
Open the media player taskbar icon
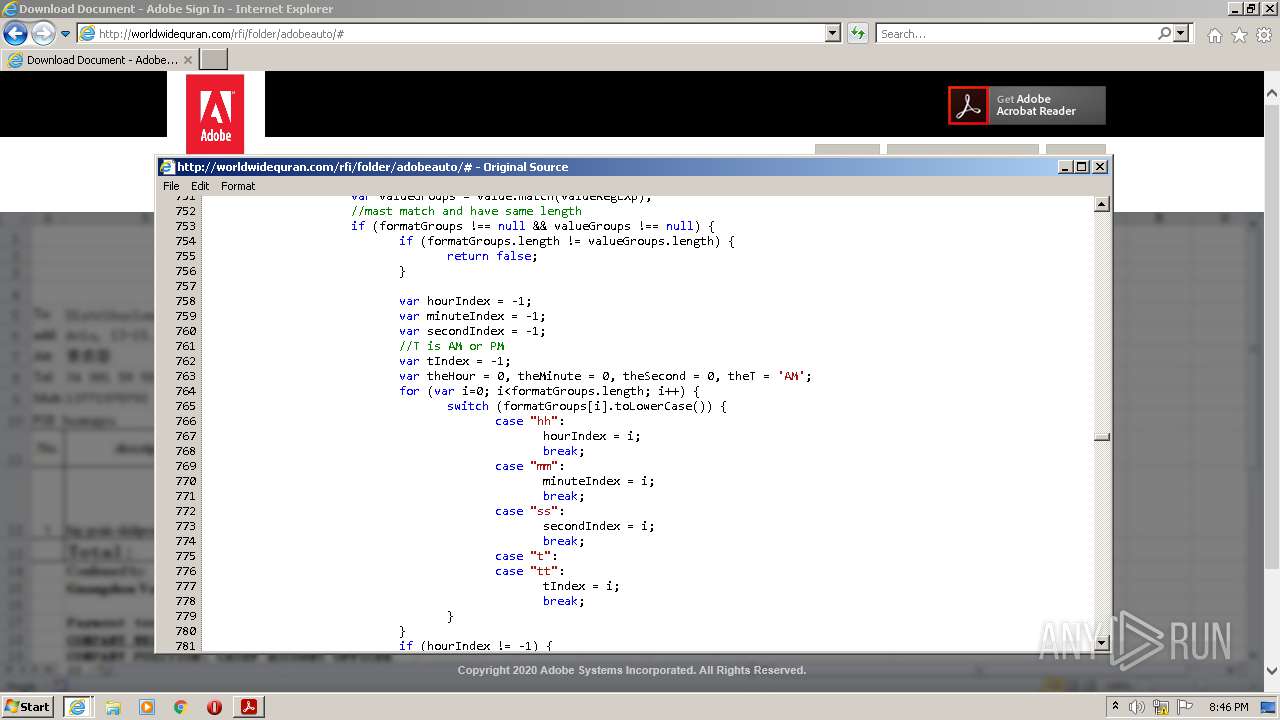point(147,707)
